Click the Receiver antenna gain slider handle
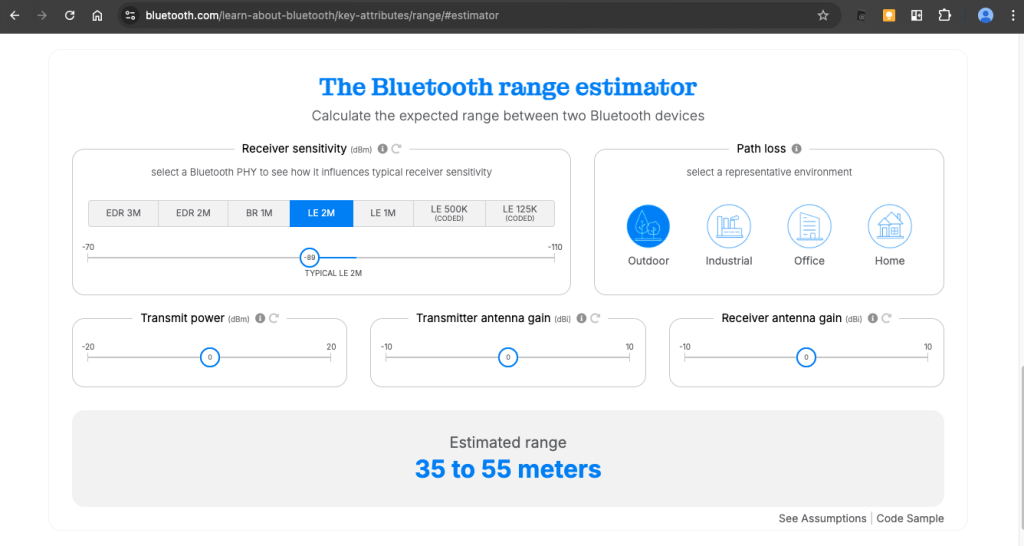The width and height of the screenshot is (1024, 546). [x=806, y=357]
